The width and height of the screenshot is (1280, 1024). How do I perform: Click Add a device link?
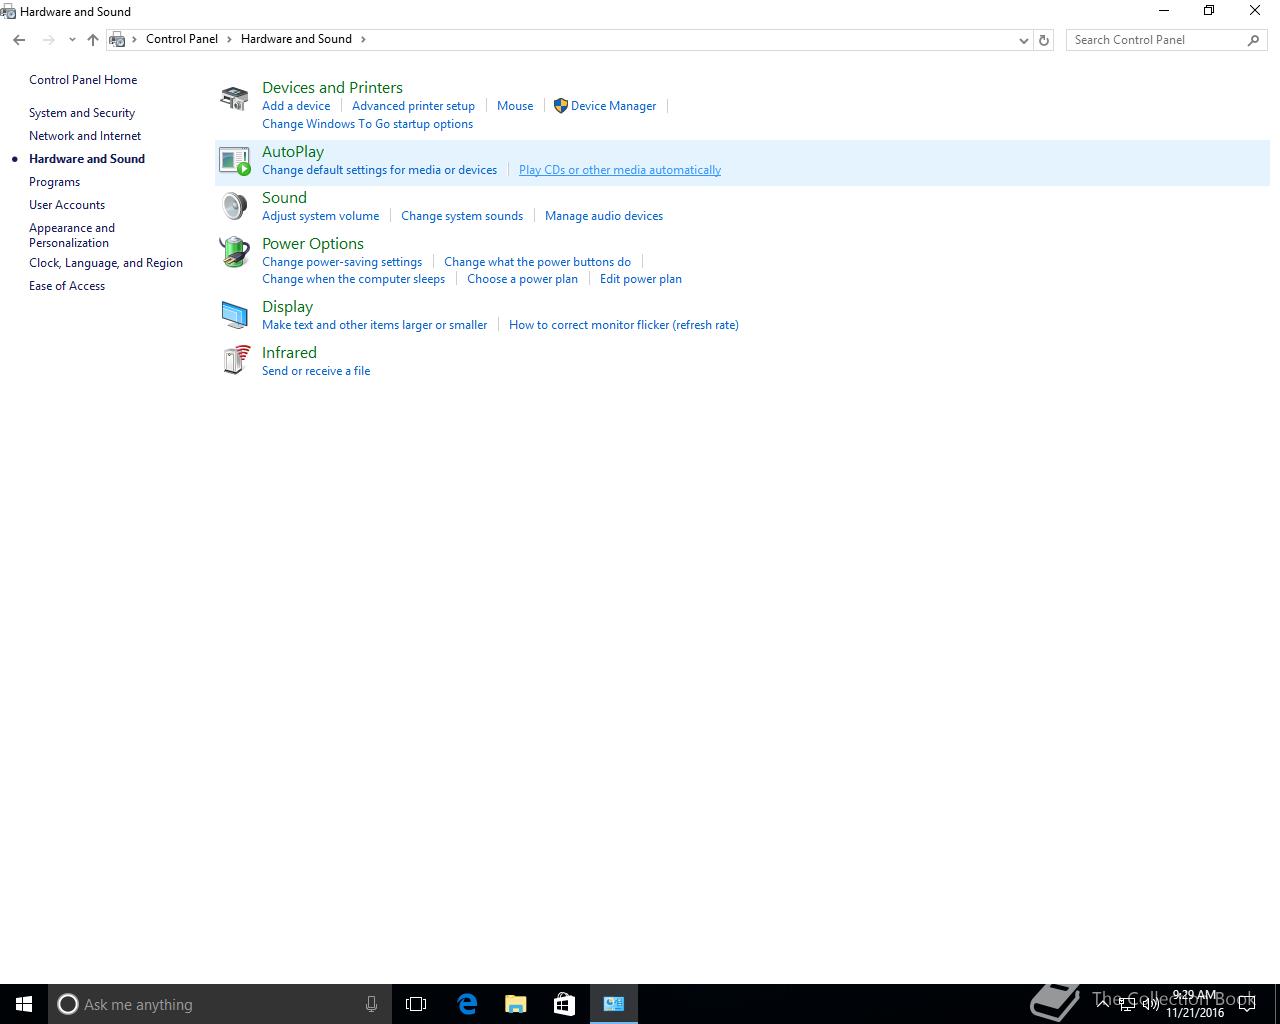(296, 106)
